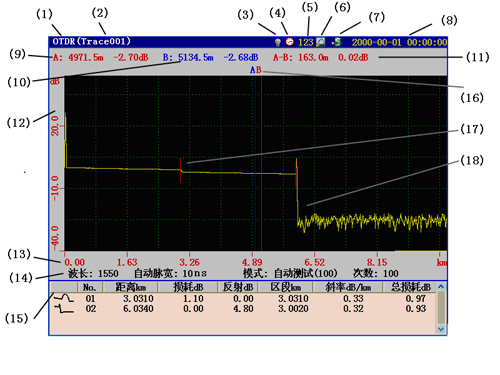The image size is (500, 375).
Task: Select event row 01 at 3.0310 km
Action: pyautogui.click(x=243, y=298)
